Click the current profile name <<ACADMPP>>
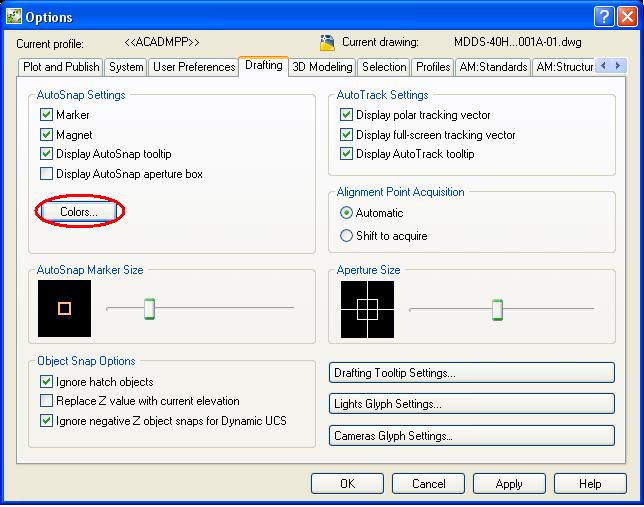This screenshot has height=507, width=644. click(x=162, y=42)
